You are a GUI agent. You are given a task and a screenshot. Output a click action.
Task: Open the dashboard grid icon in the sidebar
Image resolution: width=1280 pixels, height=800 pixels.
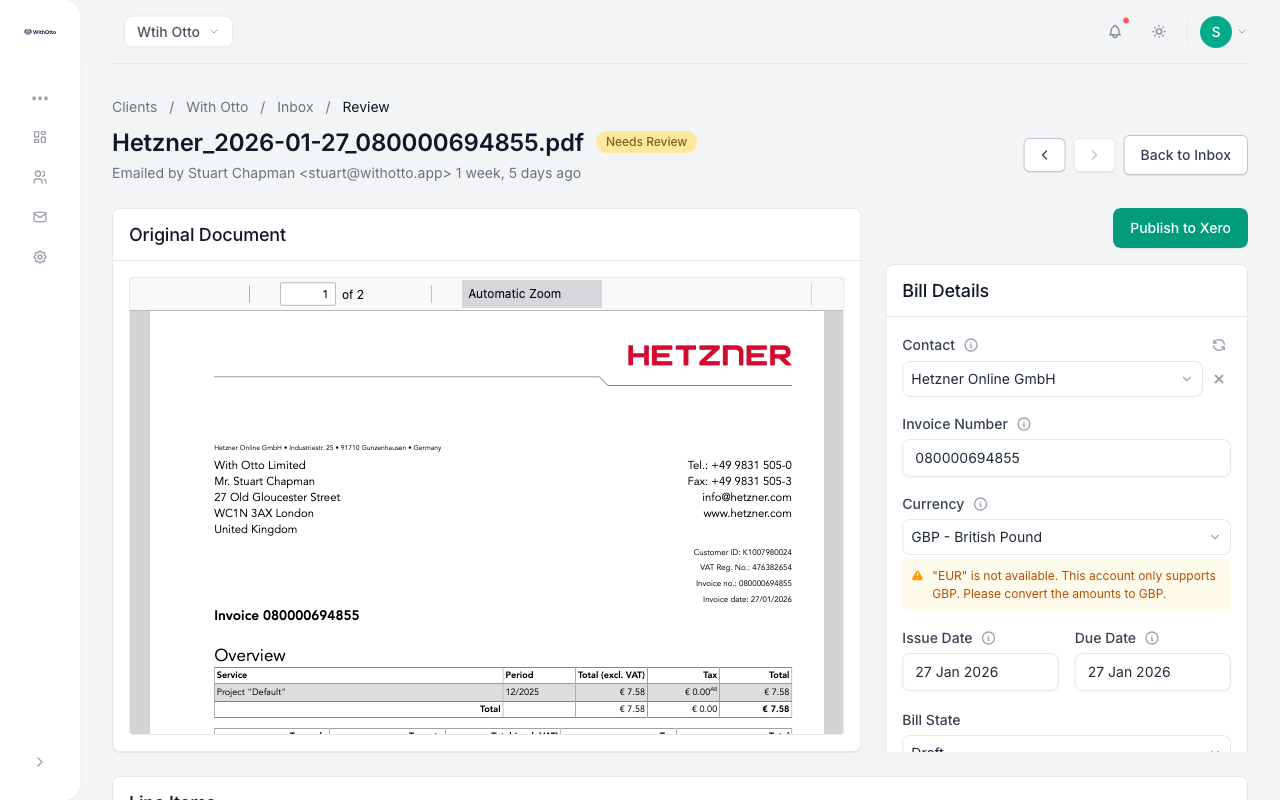[40, 137]
